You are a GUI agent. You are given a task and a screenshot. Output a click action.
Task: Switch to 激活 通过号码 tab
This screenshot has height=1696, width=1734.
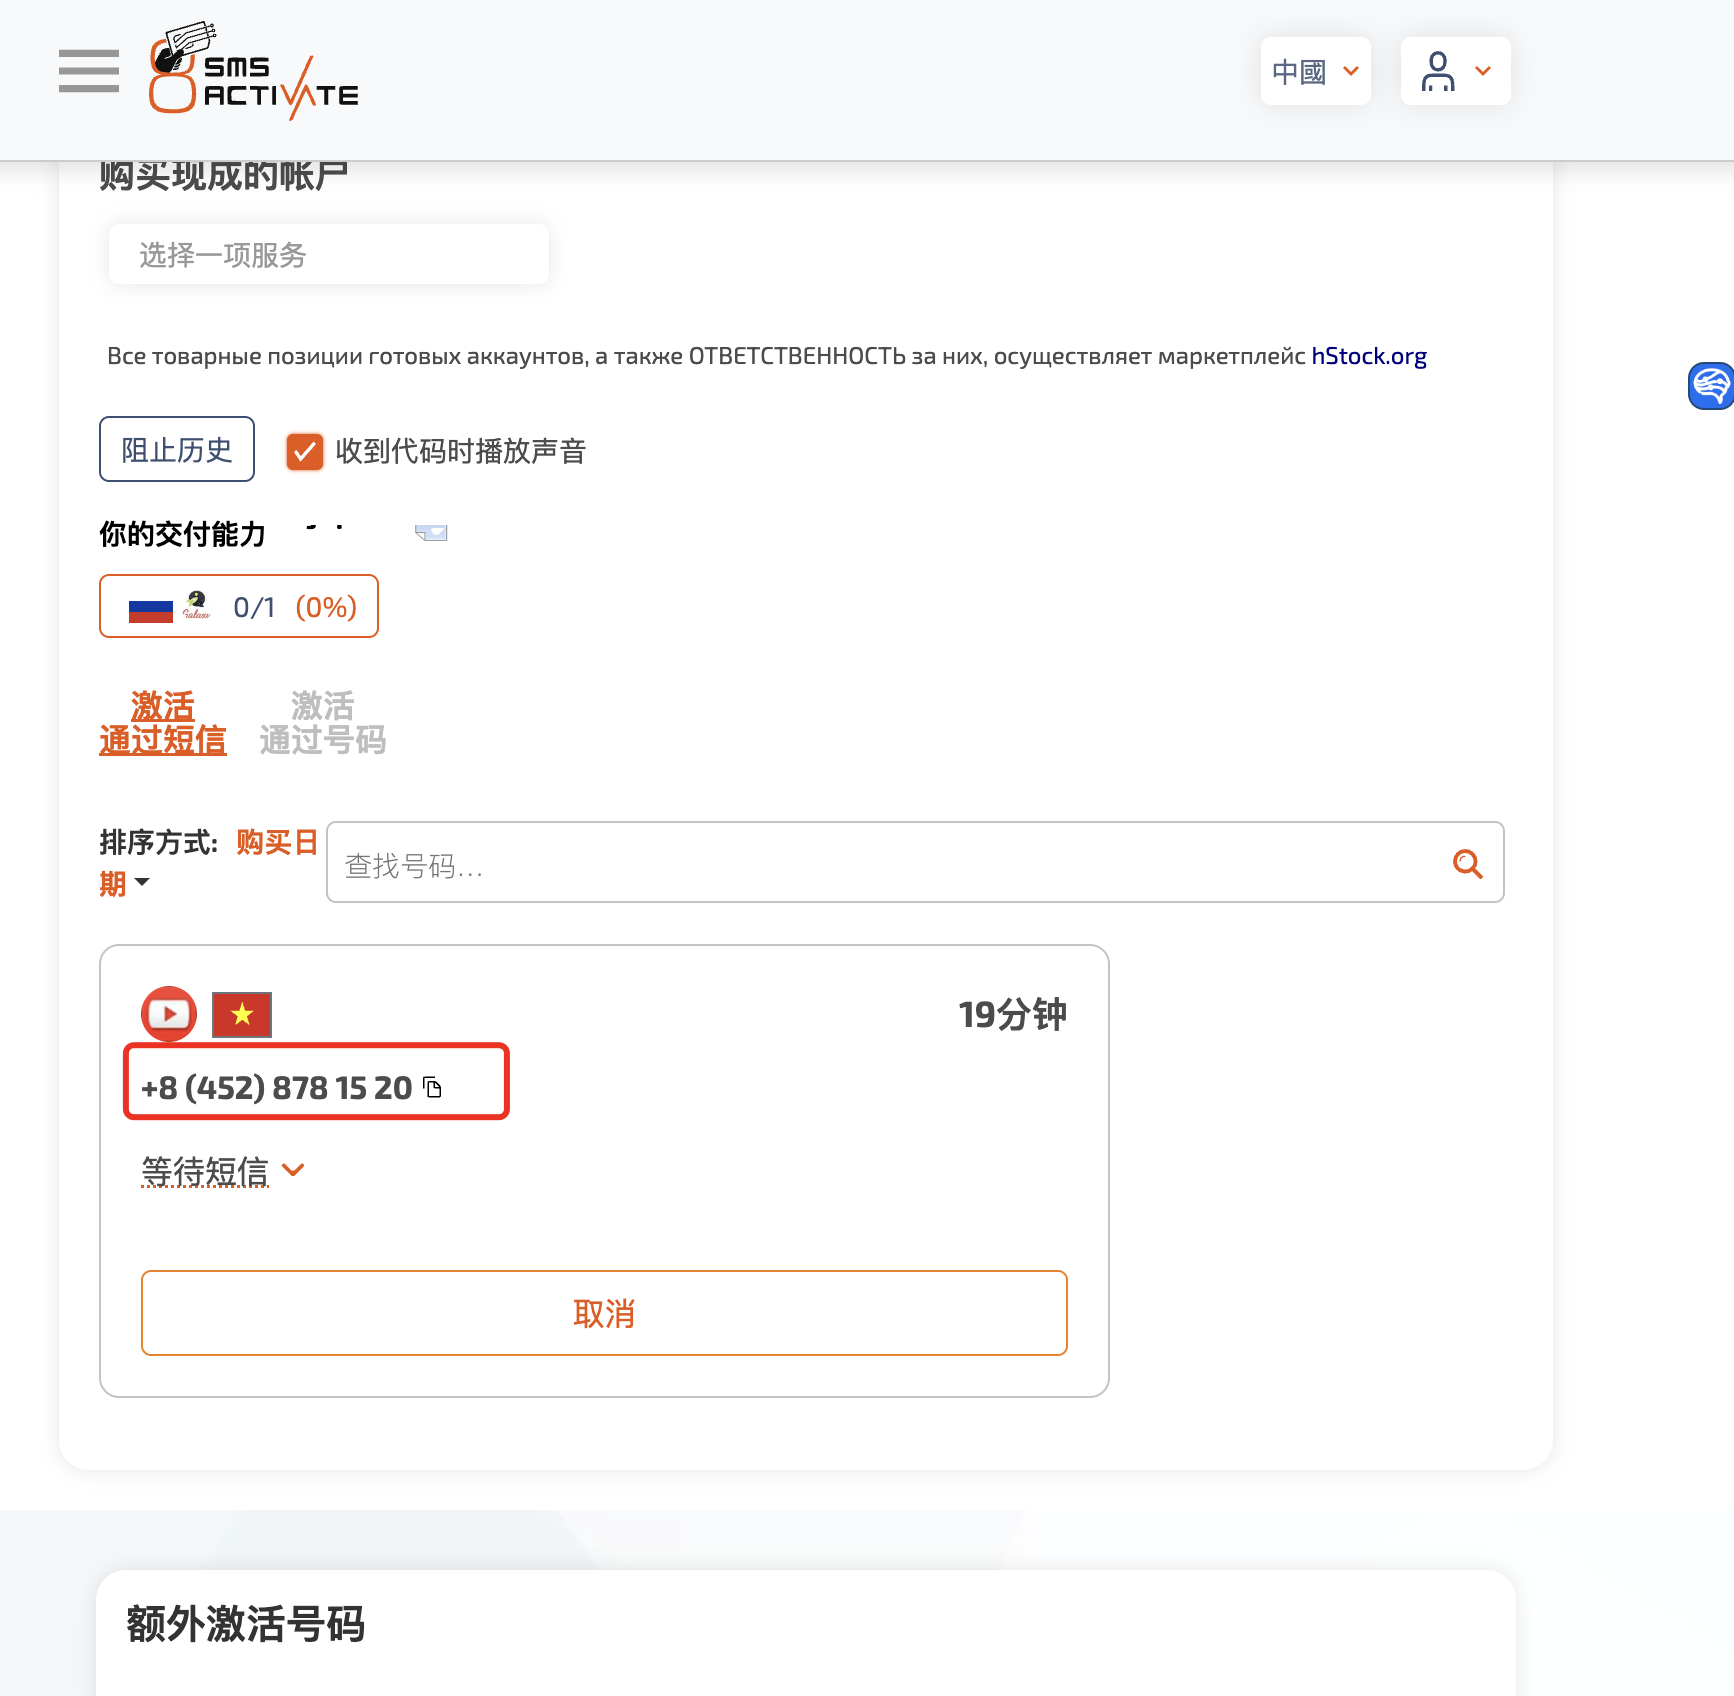(323, 723)
